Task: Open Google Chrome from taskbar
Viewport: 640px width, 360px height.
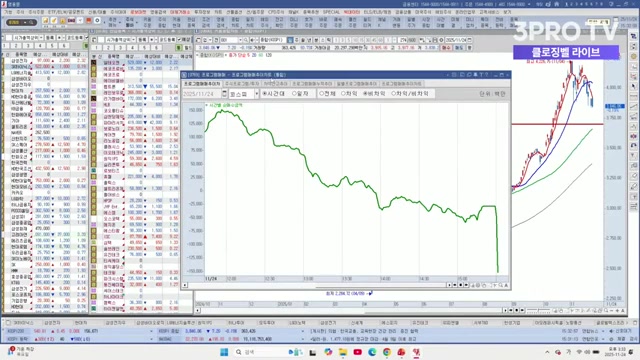Action: click(x=387, y=352)
